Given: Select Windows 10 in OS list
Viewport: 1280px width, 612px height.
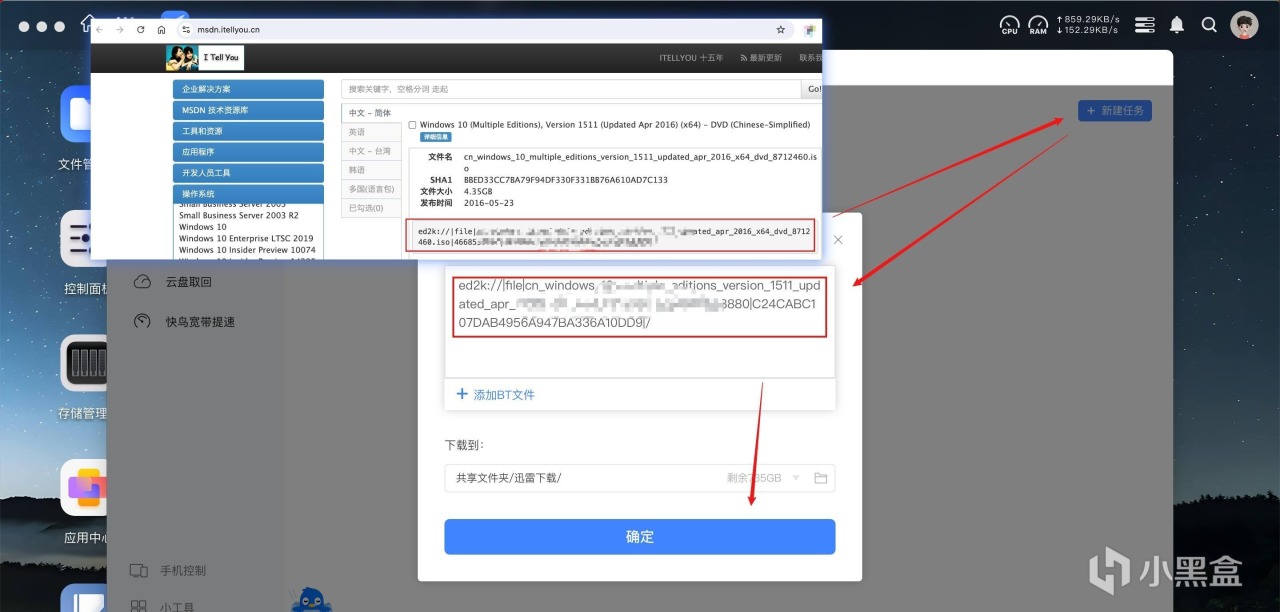Looking at the screenshot, I should [x=203, y=227].
